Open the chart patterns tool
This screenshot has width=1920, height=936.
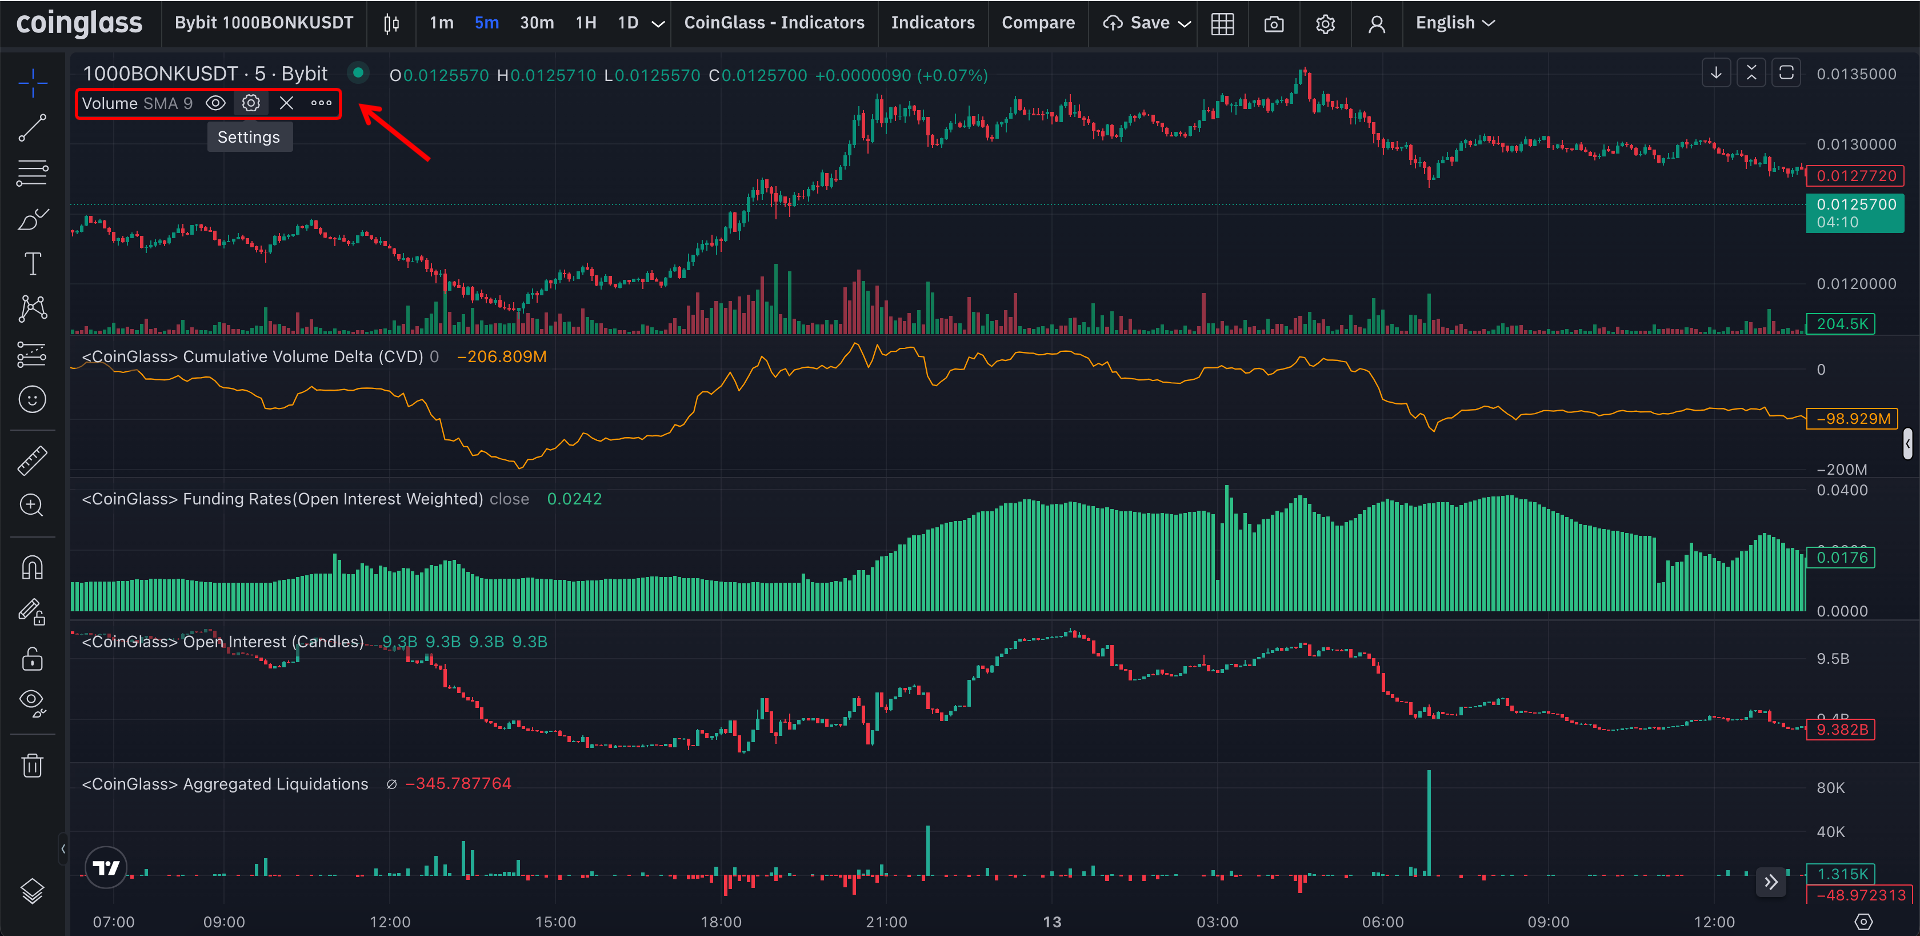click(x=32, y=309)
